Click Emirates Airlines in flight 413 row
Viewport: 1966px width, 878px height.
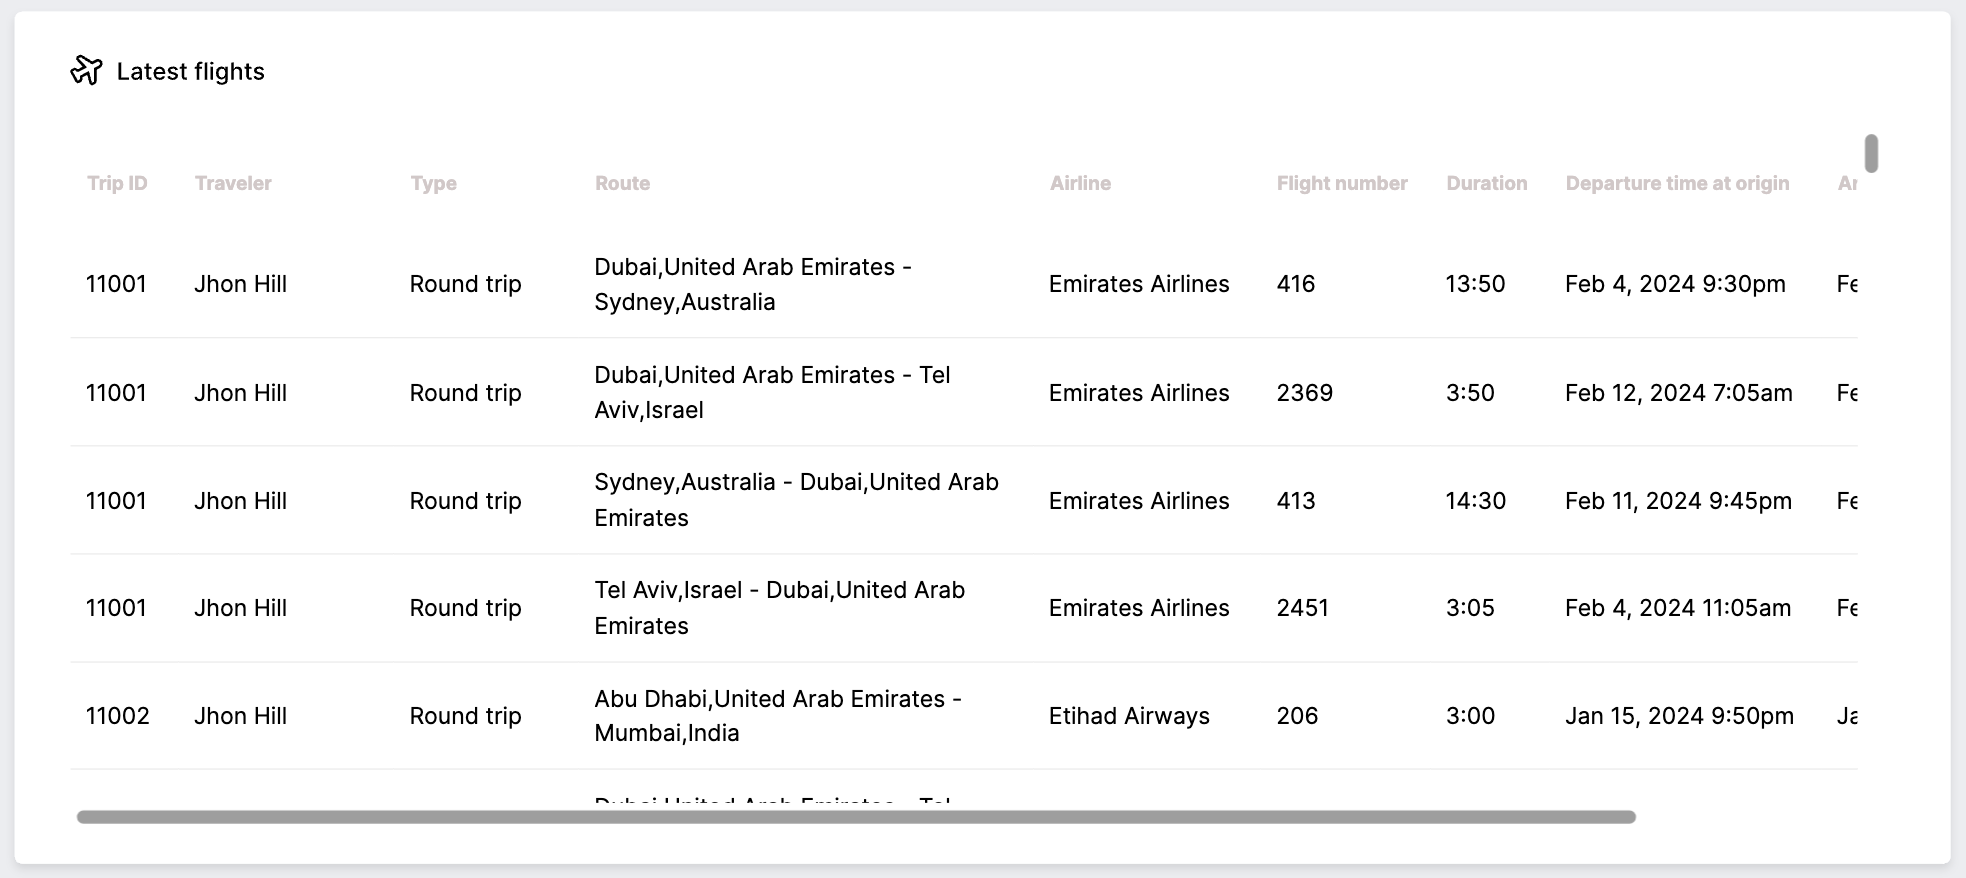coord(1139,501)
